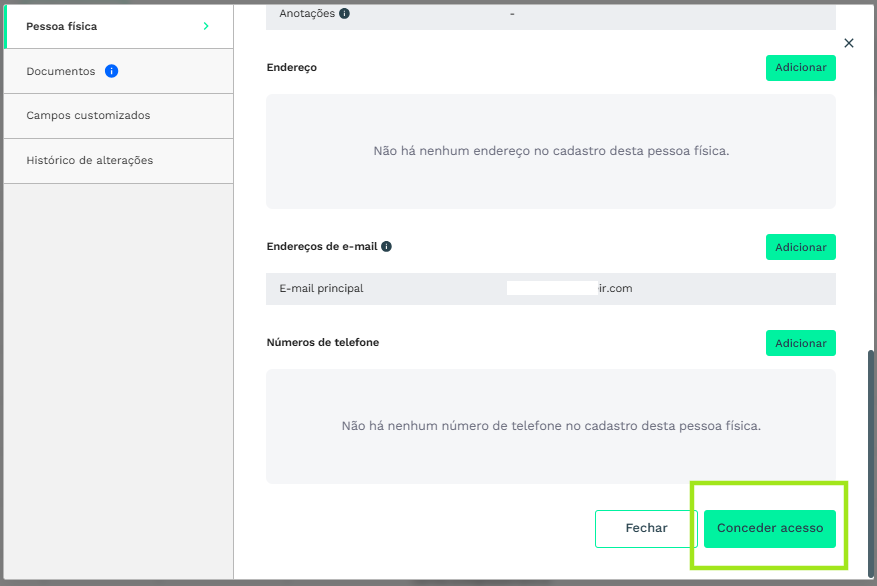
Task: Expand the Pessoa física chevron arrow
Action: (206, 26)
